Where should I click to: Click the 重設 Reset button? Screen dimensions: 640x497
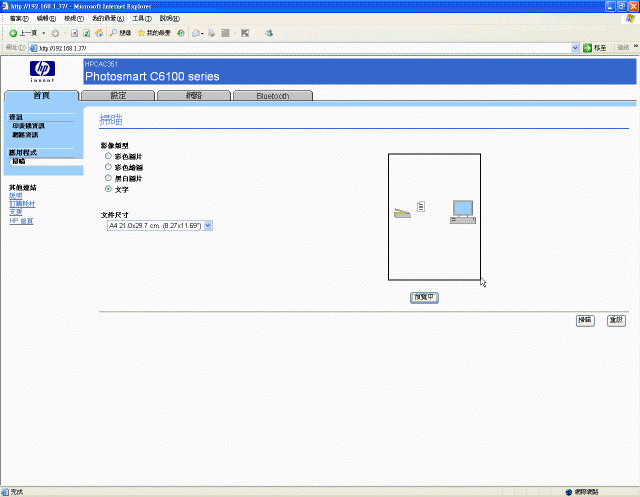616,320
